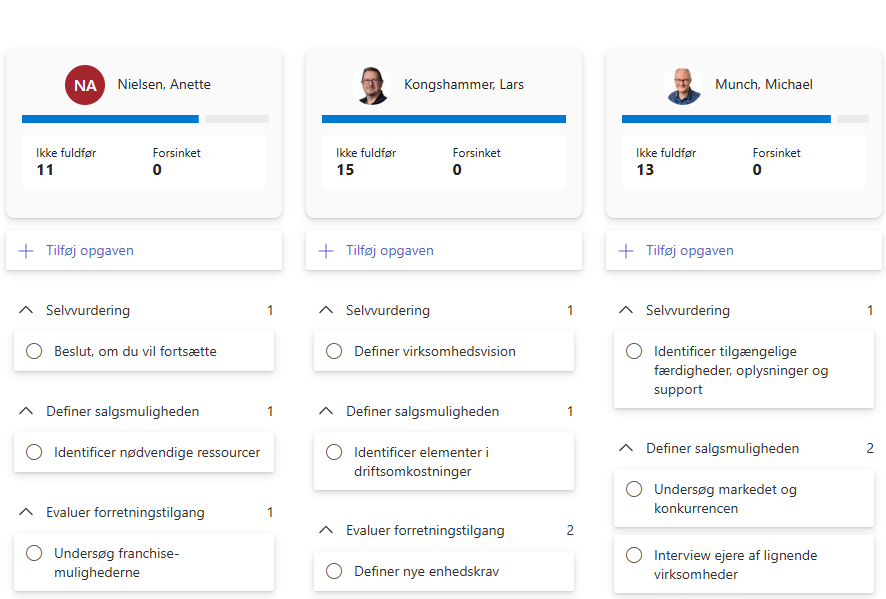Complete the 'Definer virksomhedsvision' task circle

pos(334,351)
